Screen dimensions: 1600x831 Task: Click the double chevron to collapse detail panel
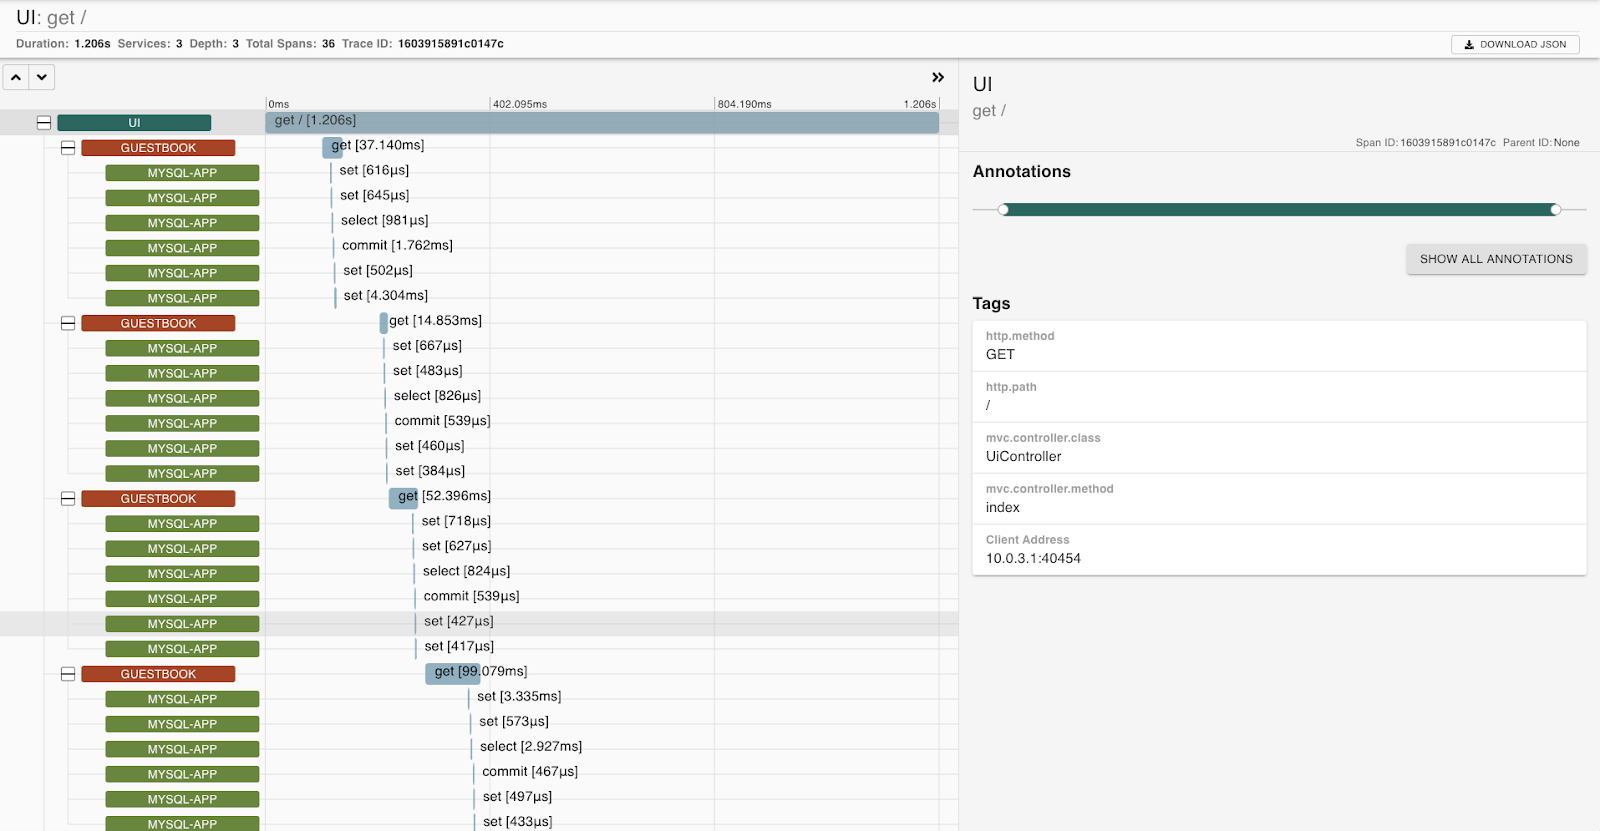[x=937, y=77]
